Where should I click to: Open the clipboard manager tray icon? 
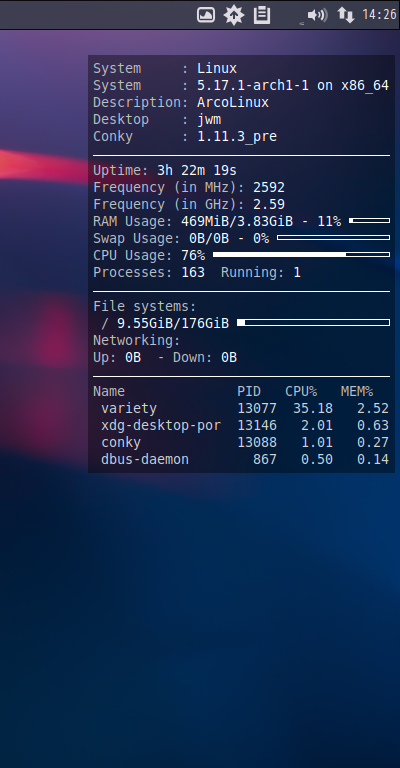tap(262, 15)
